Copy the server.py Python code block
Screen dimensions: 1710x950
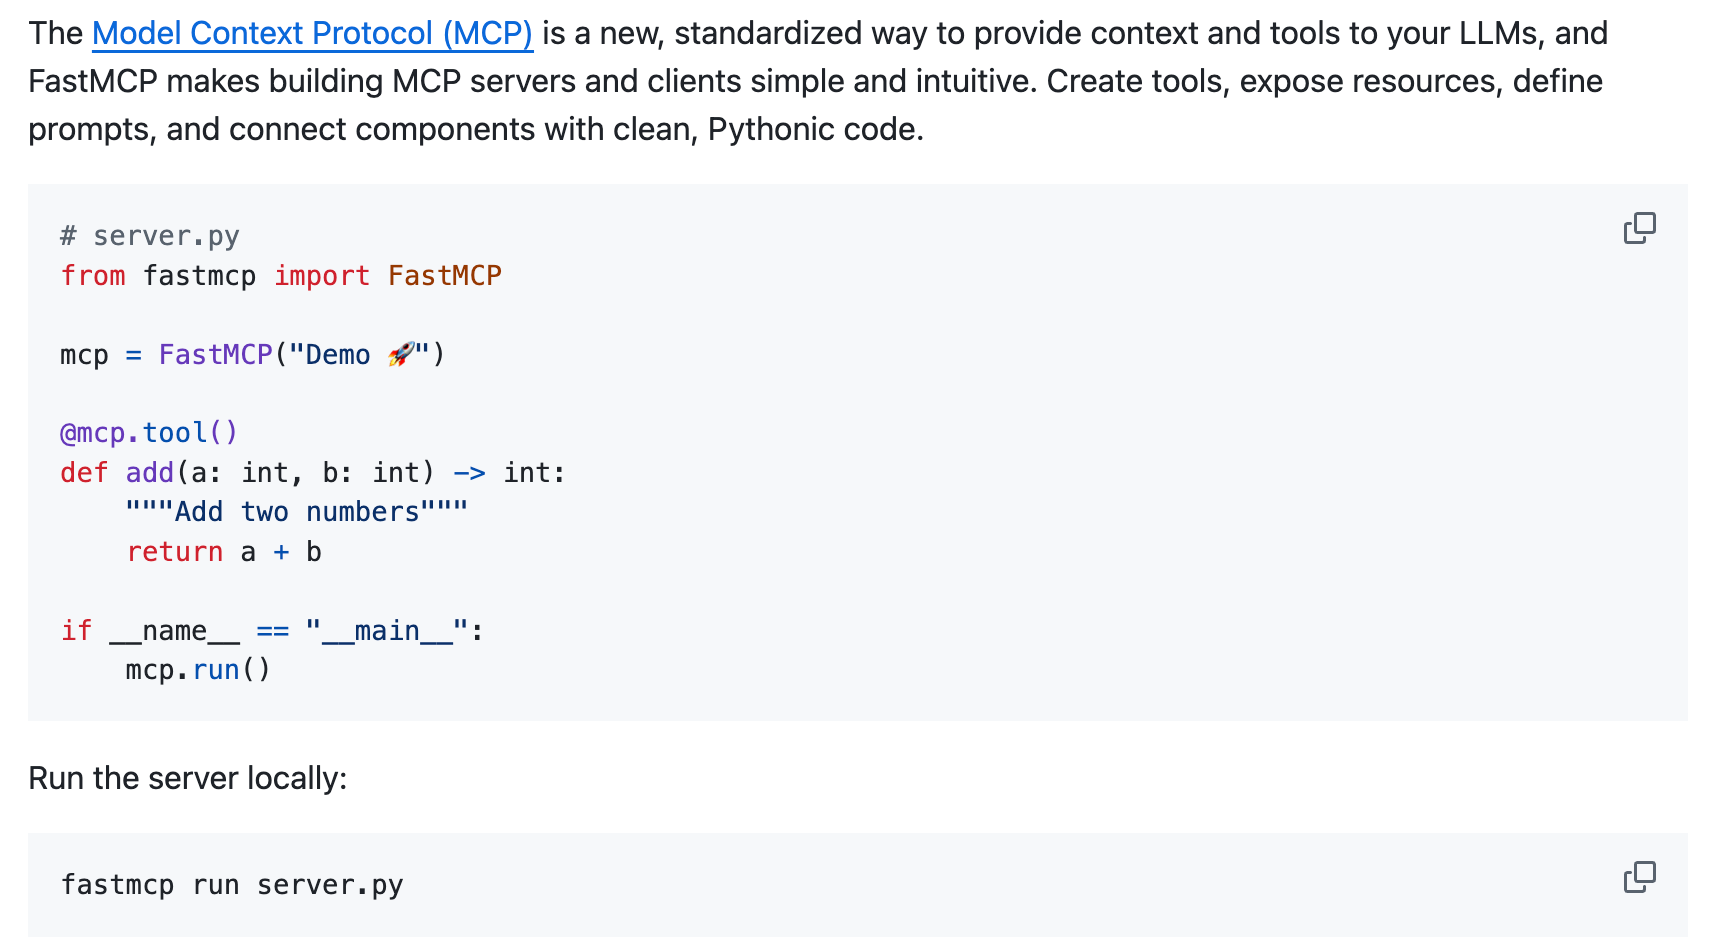pyautogui.click(x=1639, y=228)
